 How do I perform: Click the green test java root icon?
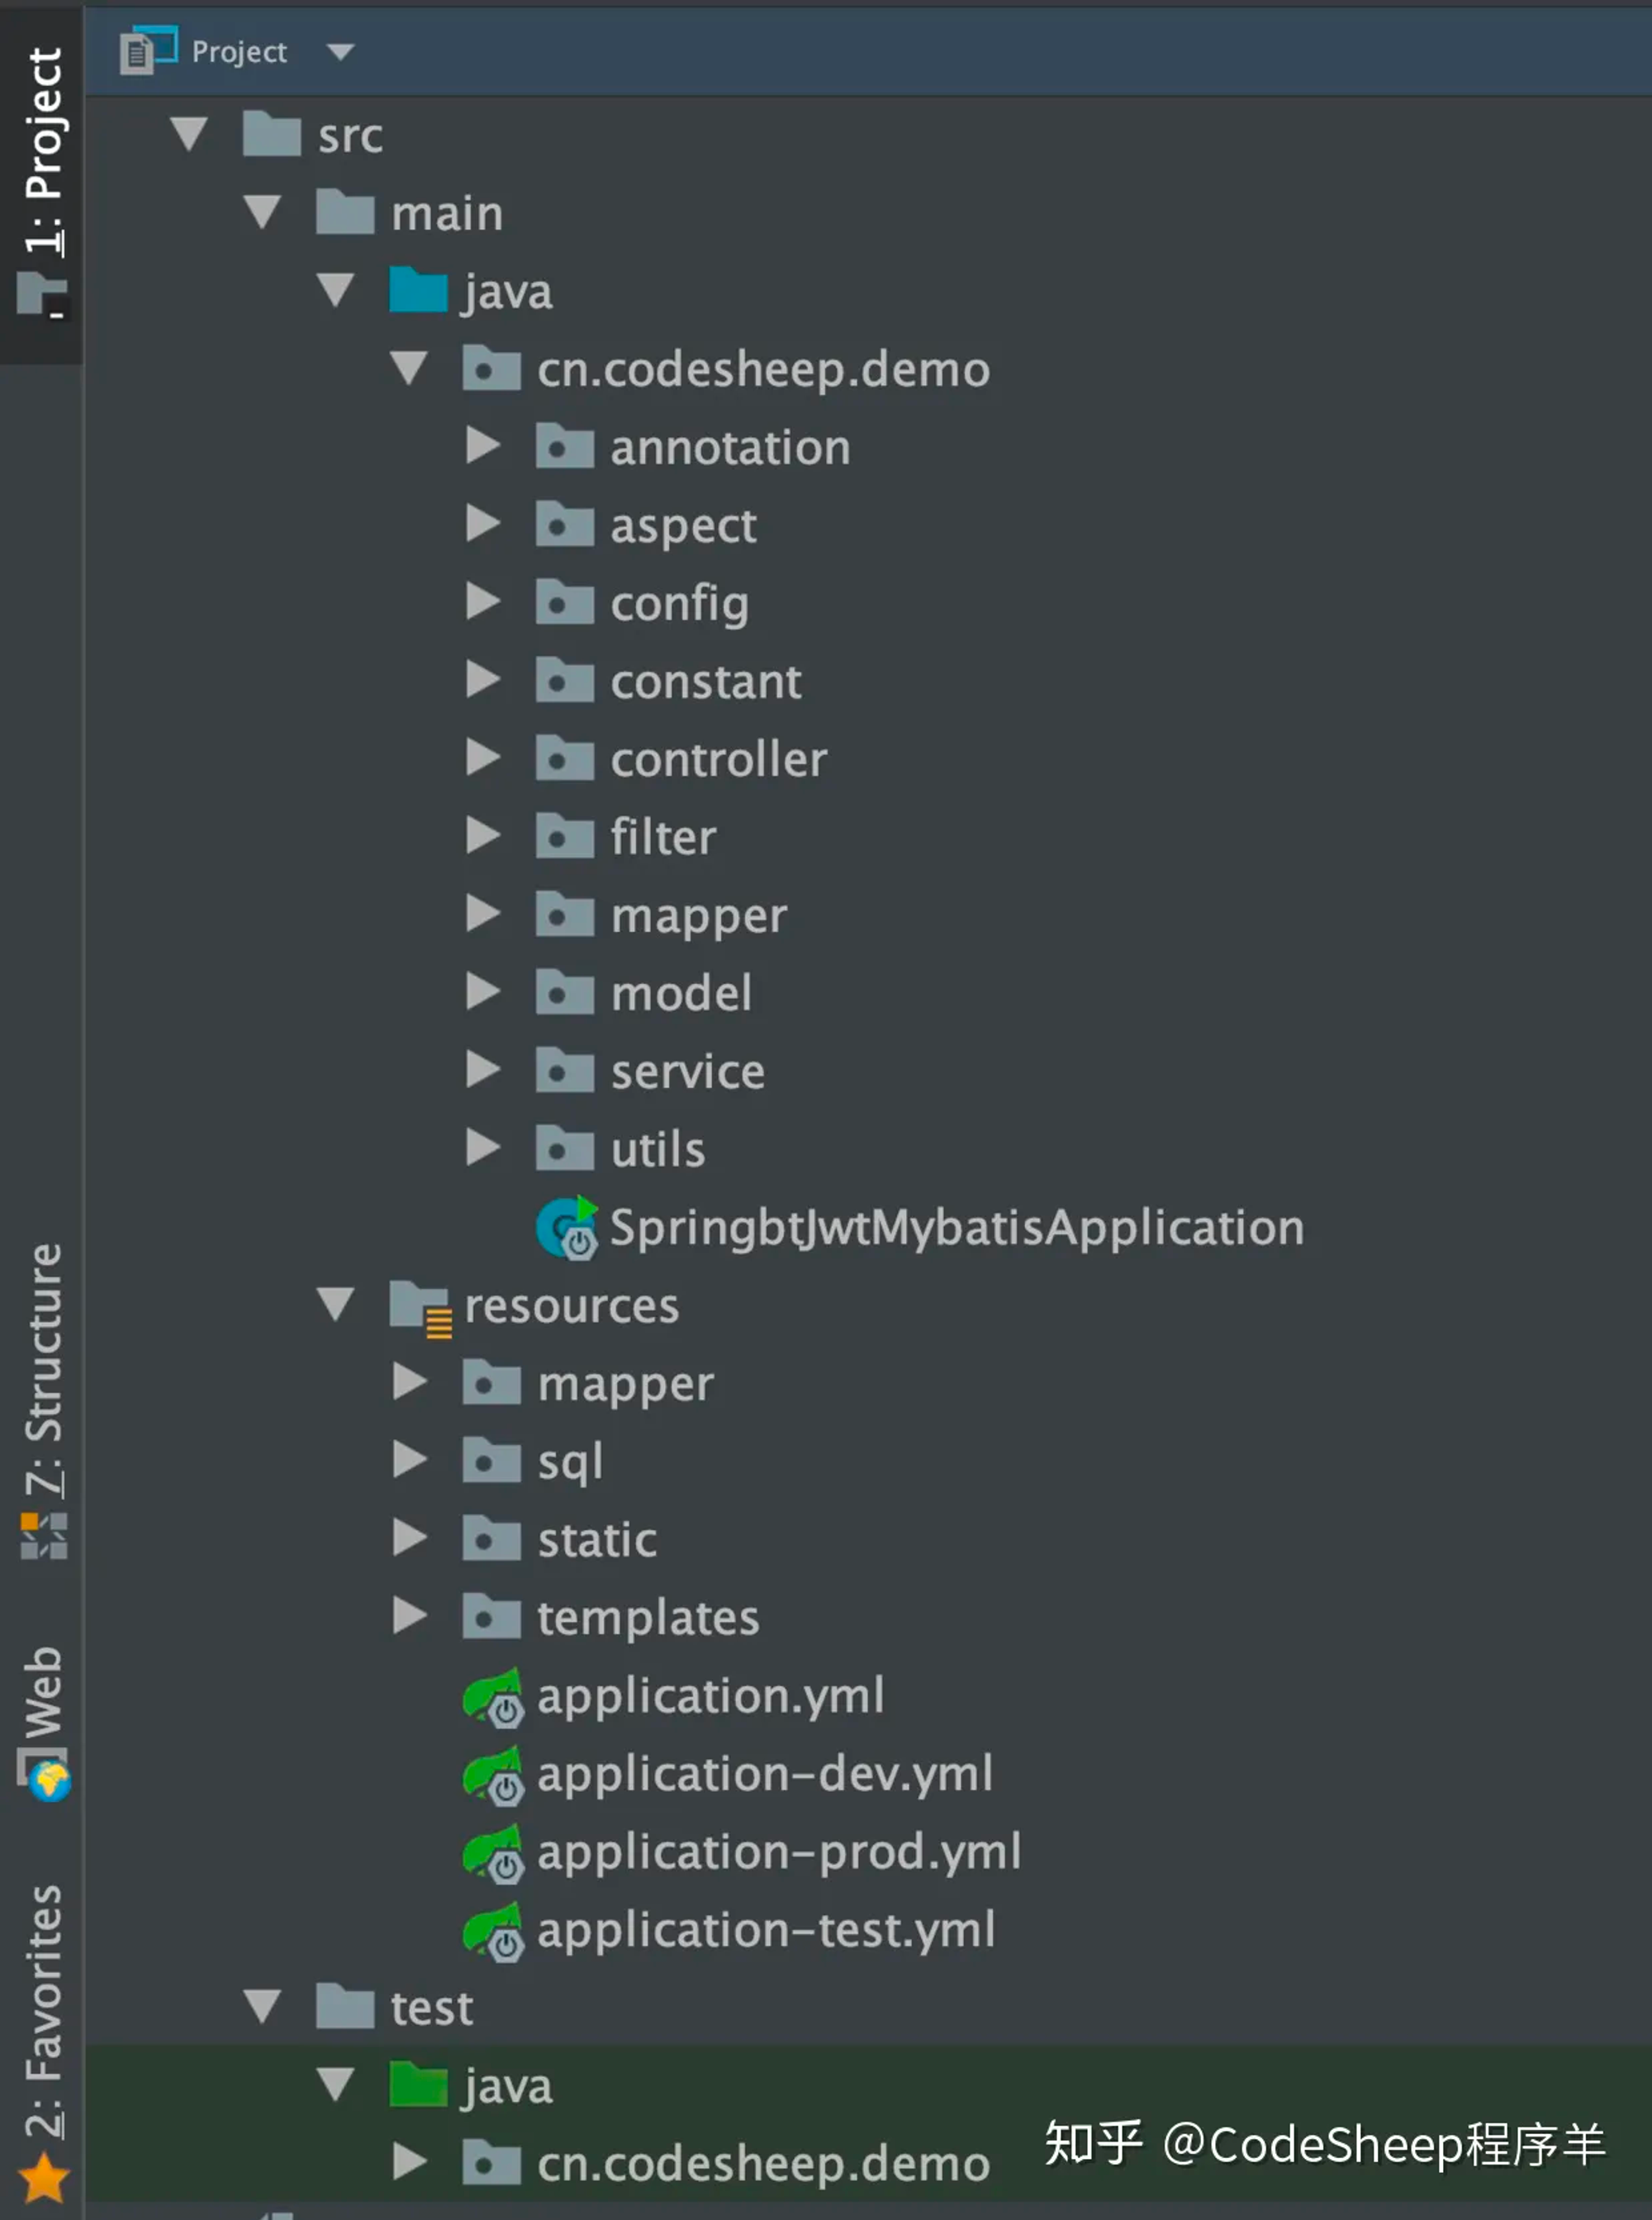(418, 2085)
